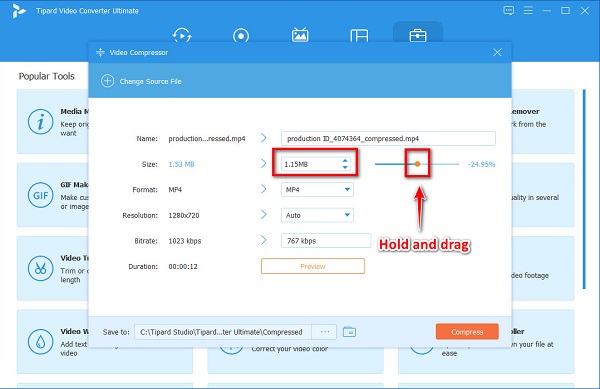Click the GIF Maker icon
The height and width of the screenshot is (389, 600).
(41, 195)
